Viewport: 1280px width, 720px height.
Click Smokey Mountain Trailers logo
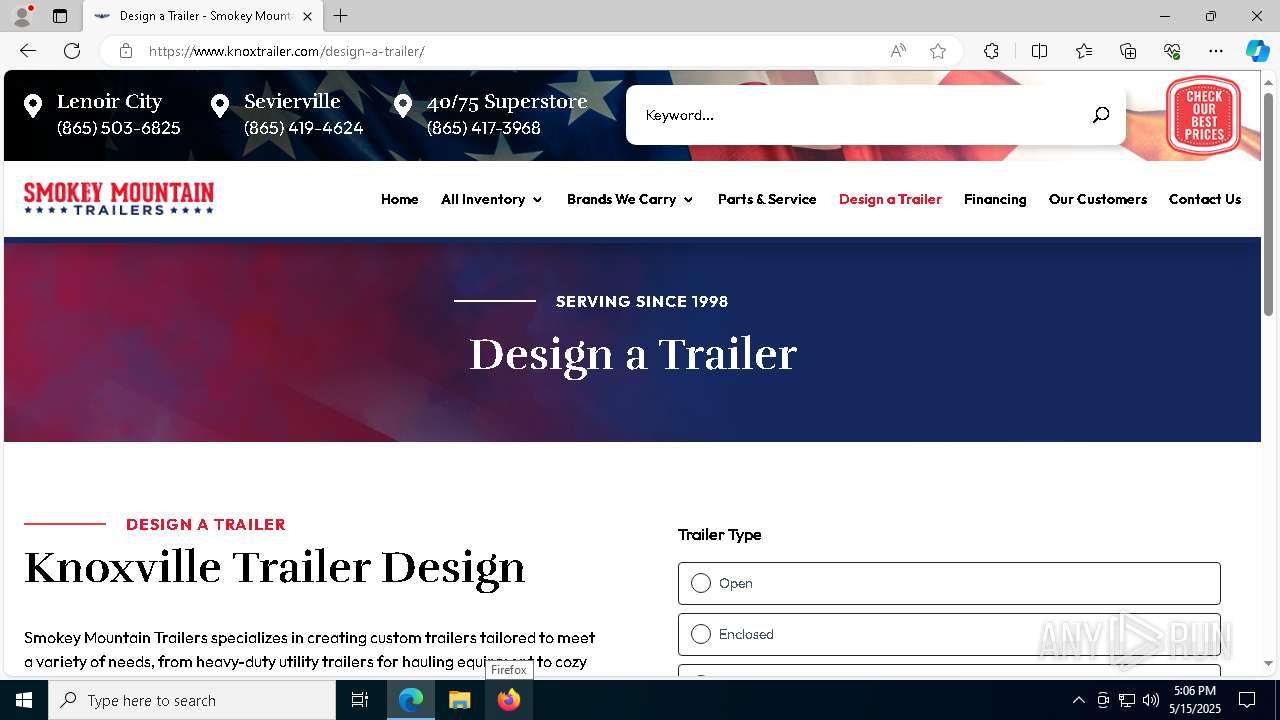(x=119, y=198)
